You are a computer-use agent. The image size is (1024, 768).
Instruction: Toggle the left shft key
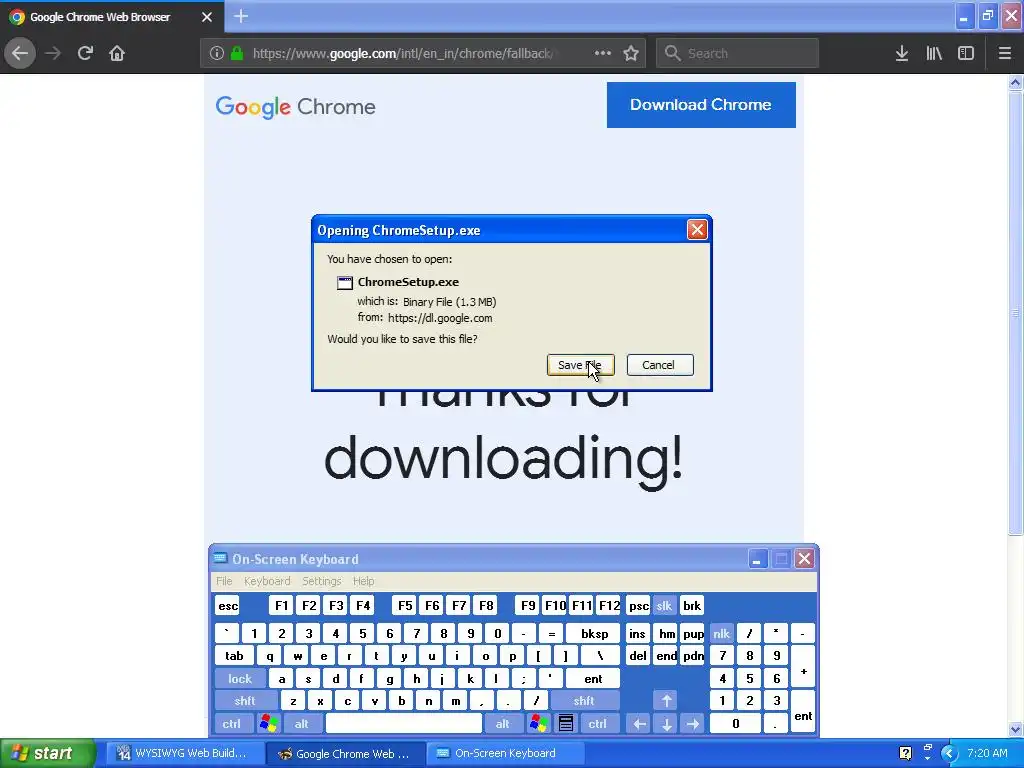click(x=245, y=701)
